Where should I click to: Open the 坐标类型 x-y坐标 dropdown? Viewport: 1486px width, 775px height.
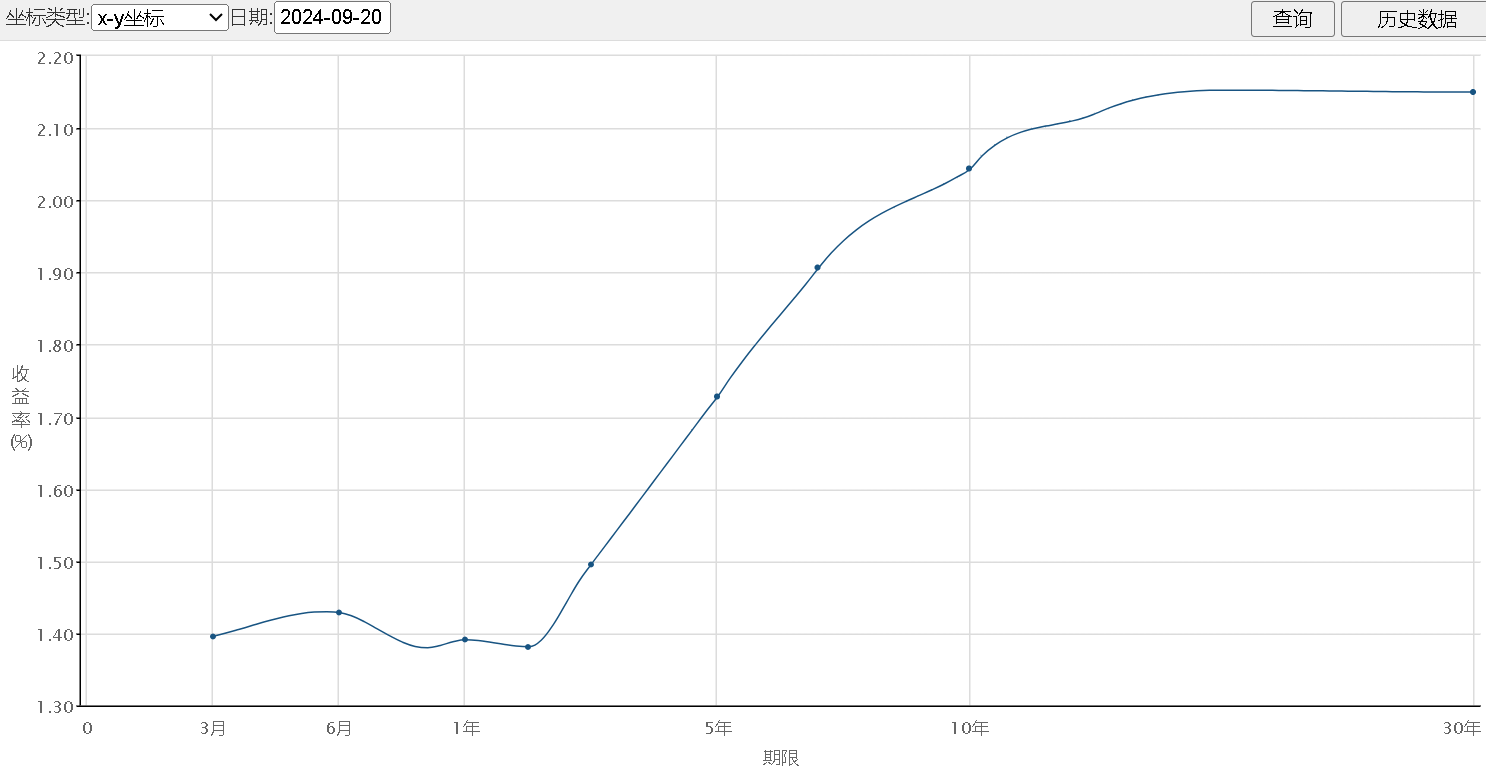[x=159, y=18]
